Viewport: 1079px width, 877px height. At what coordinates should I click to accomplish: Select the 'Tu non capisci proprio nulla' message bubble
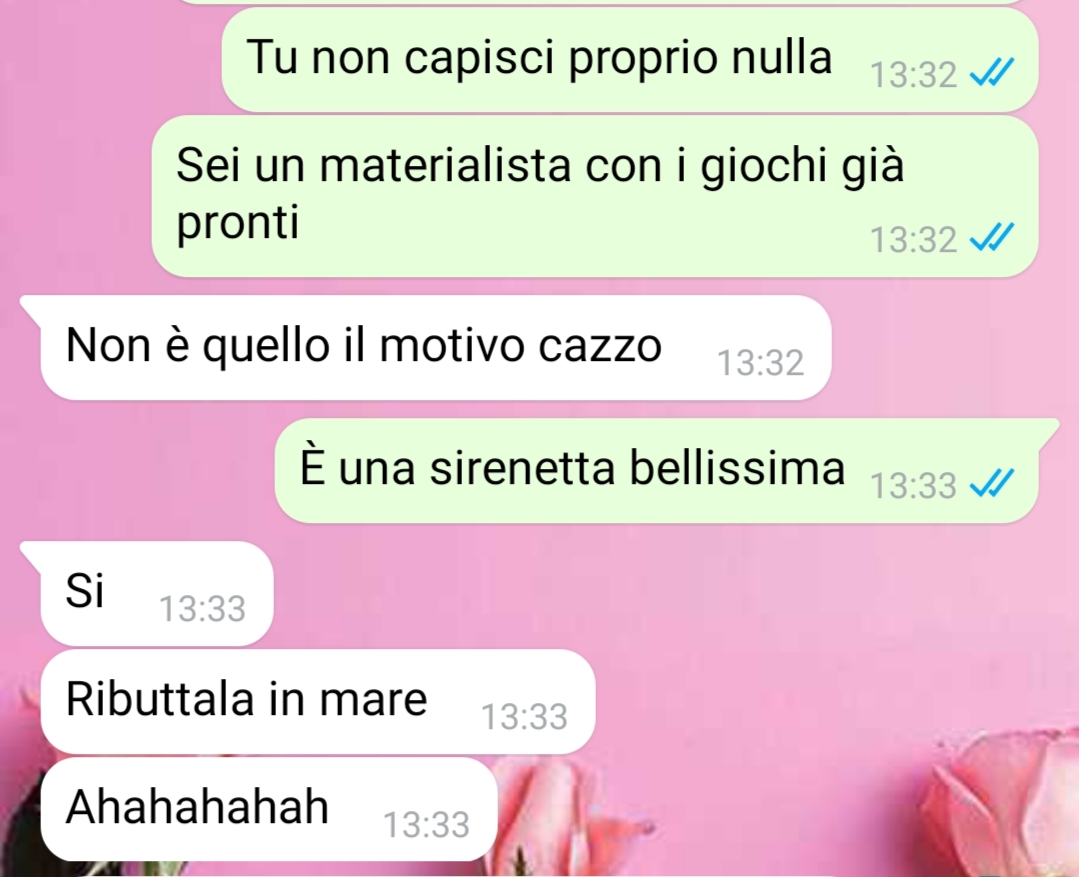pyautogui.click(x=630, y=60)
